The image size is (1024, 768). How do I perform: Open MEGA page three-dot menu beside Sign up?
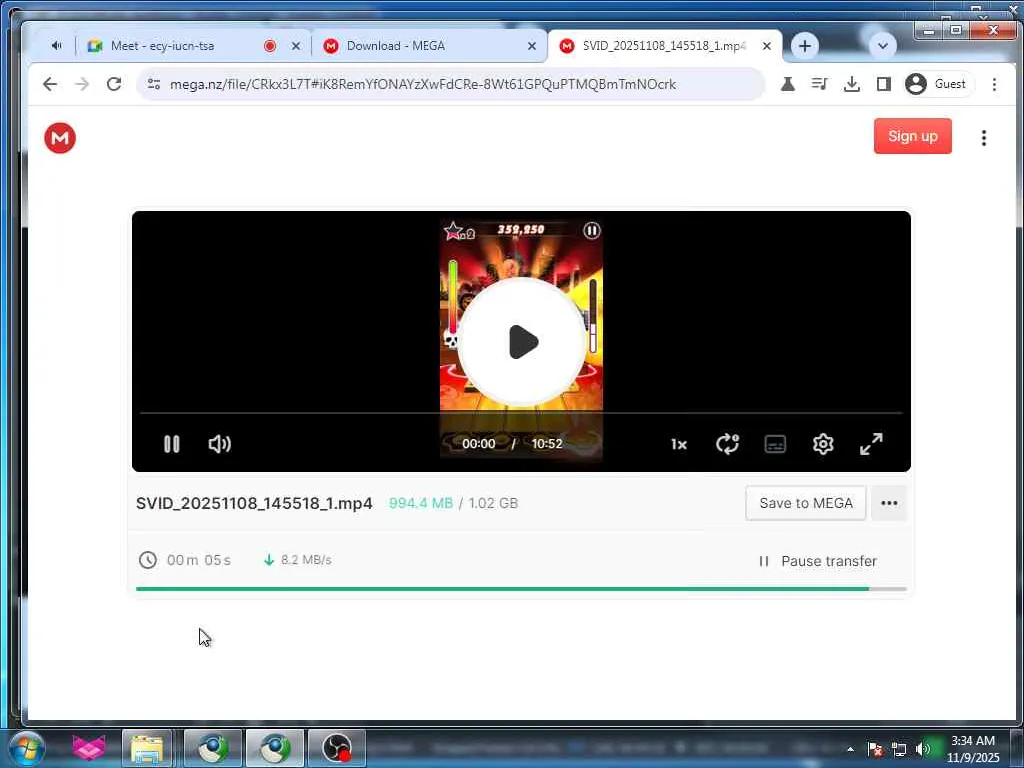pyautogui.click(x=984, y=138)
